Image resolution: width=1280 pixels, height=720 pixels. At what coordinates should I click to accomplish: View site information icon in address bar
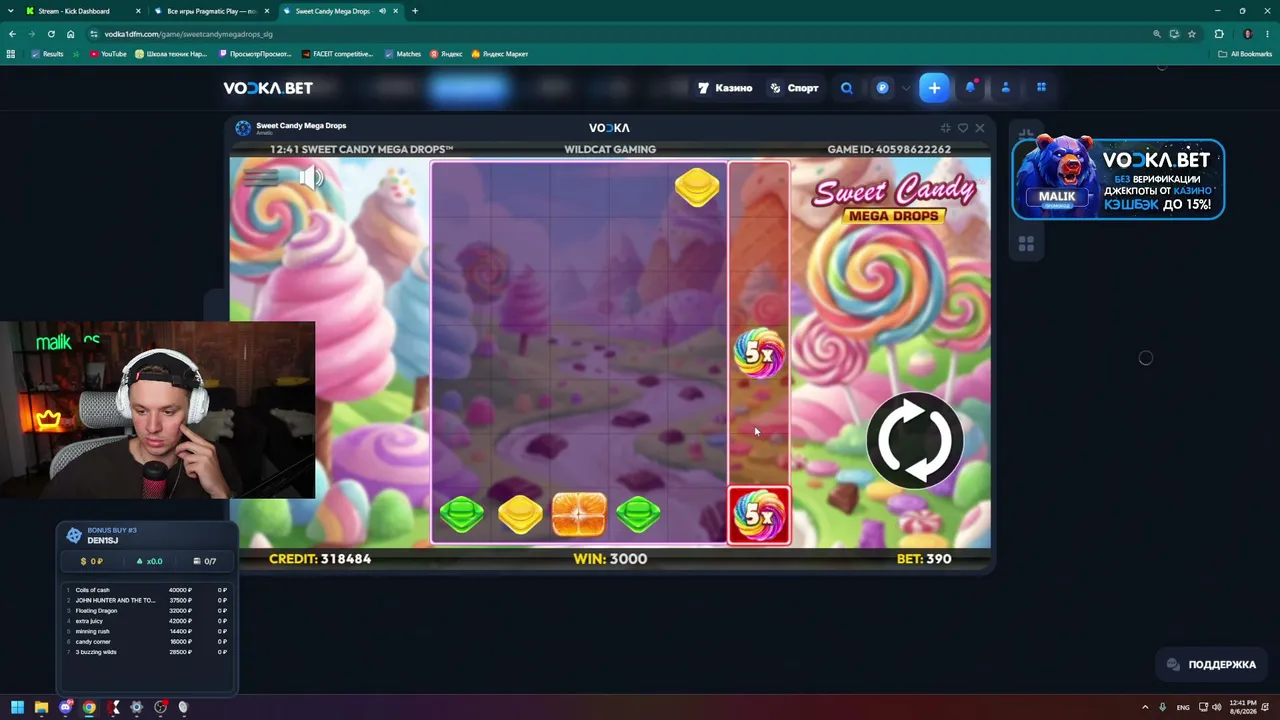pos(94,34)
